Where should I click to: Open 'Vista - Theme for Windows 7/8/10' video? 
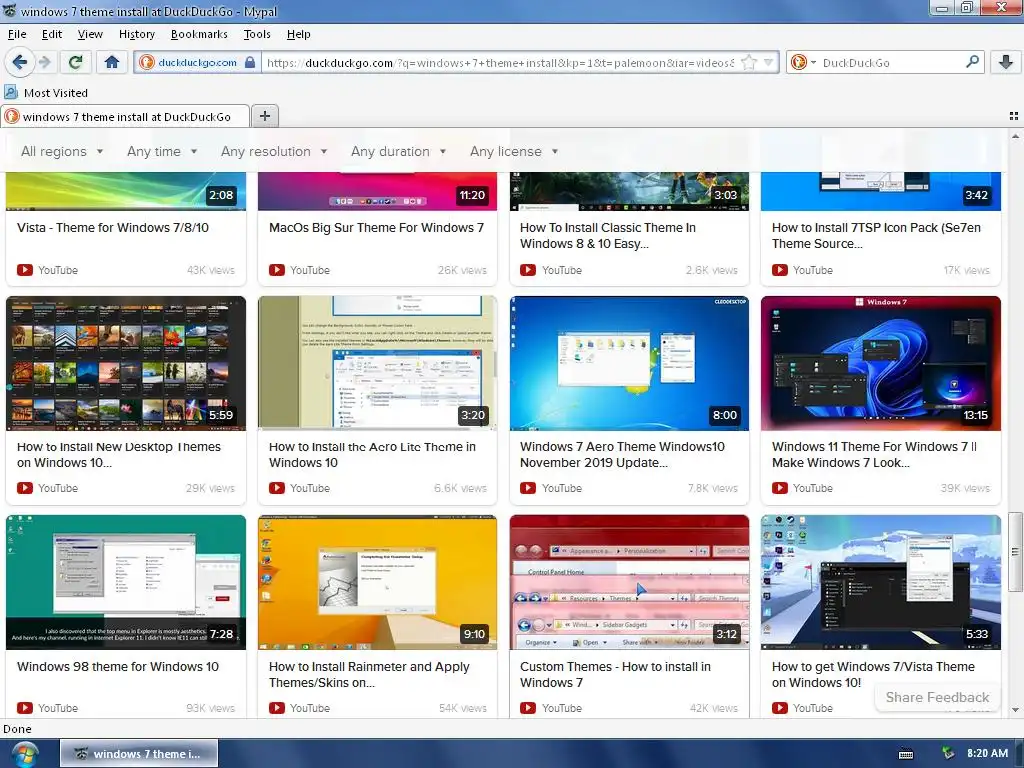(x=113, y=227)
